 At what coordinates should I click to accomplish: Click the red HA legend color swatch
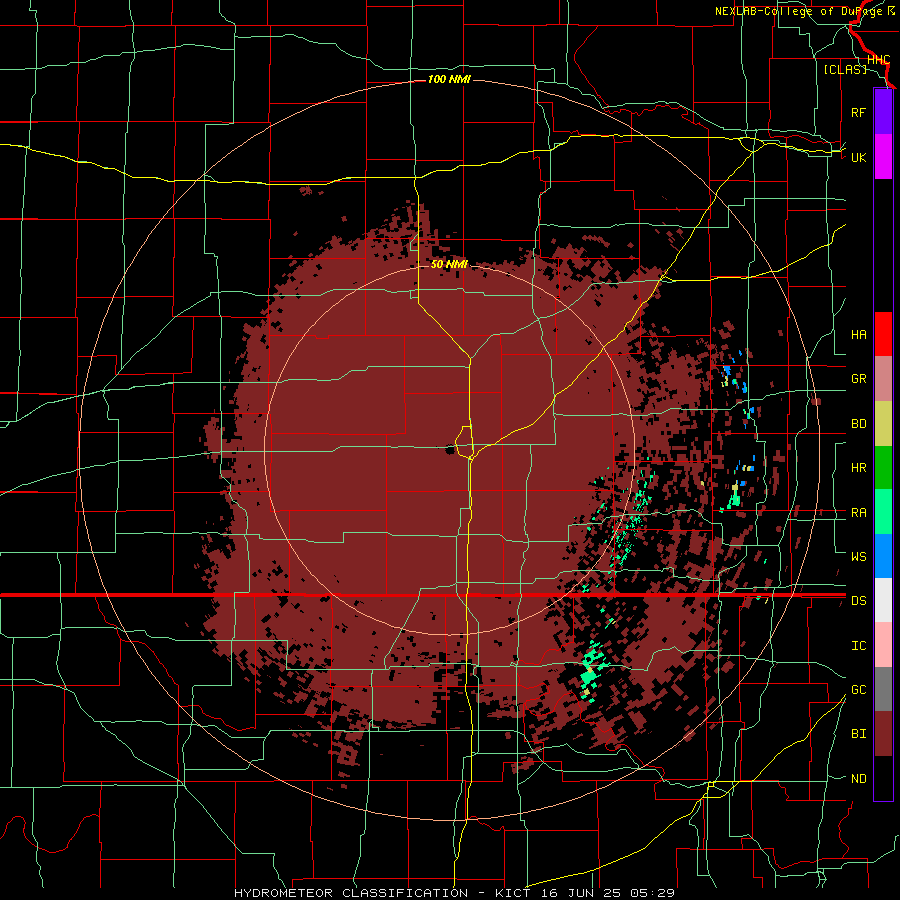[883, 334]
